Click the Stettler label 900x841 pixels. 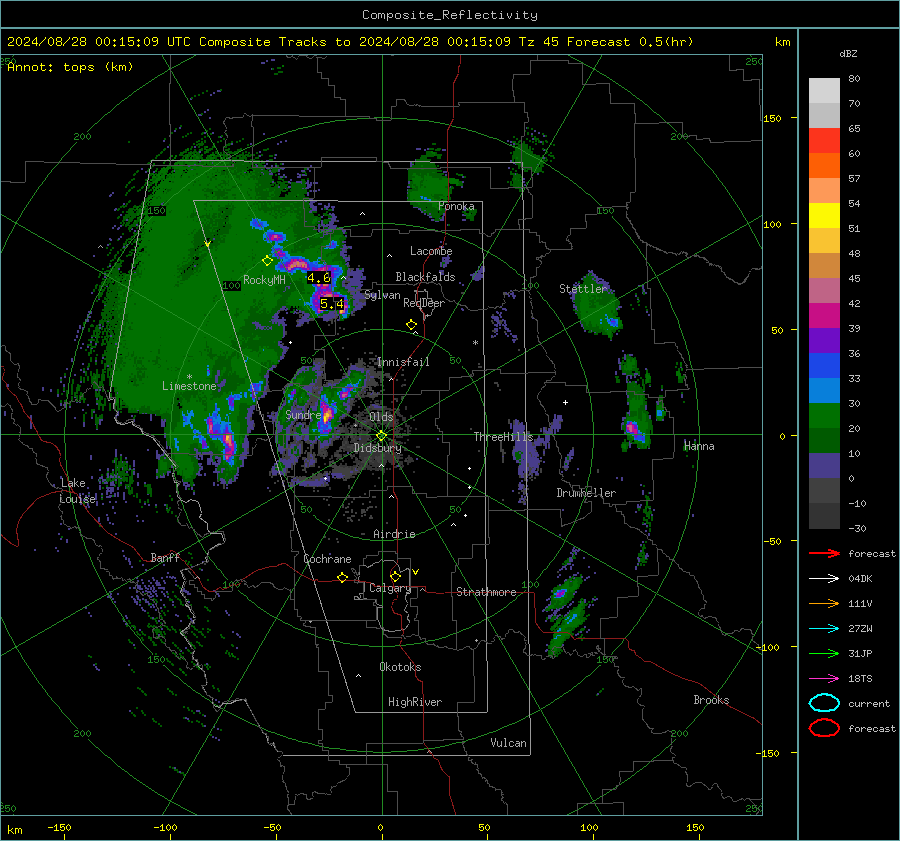pos(583,289)
